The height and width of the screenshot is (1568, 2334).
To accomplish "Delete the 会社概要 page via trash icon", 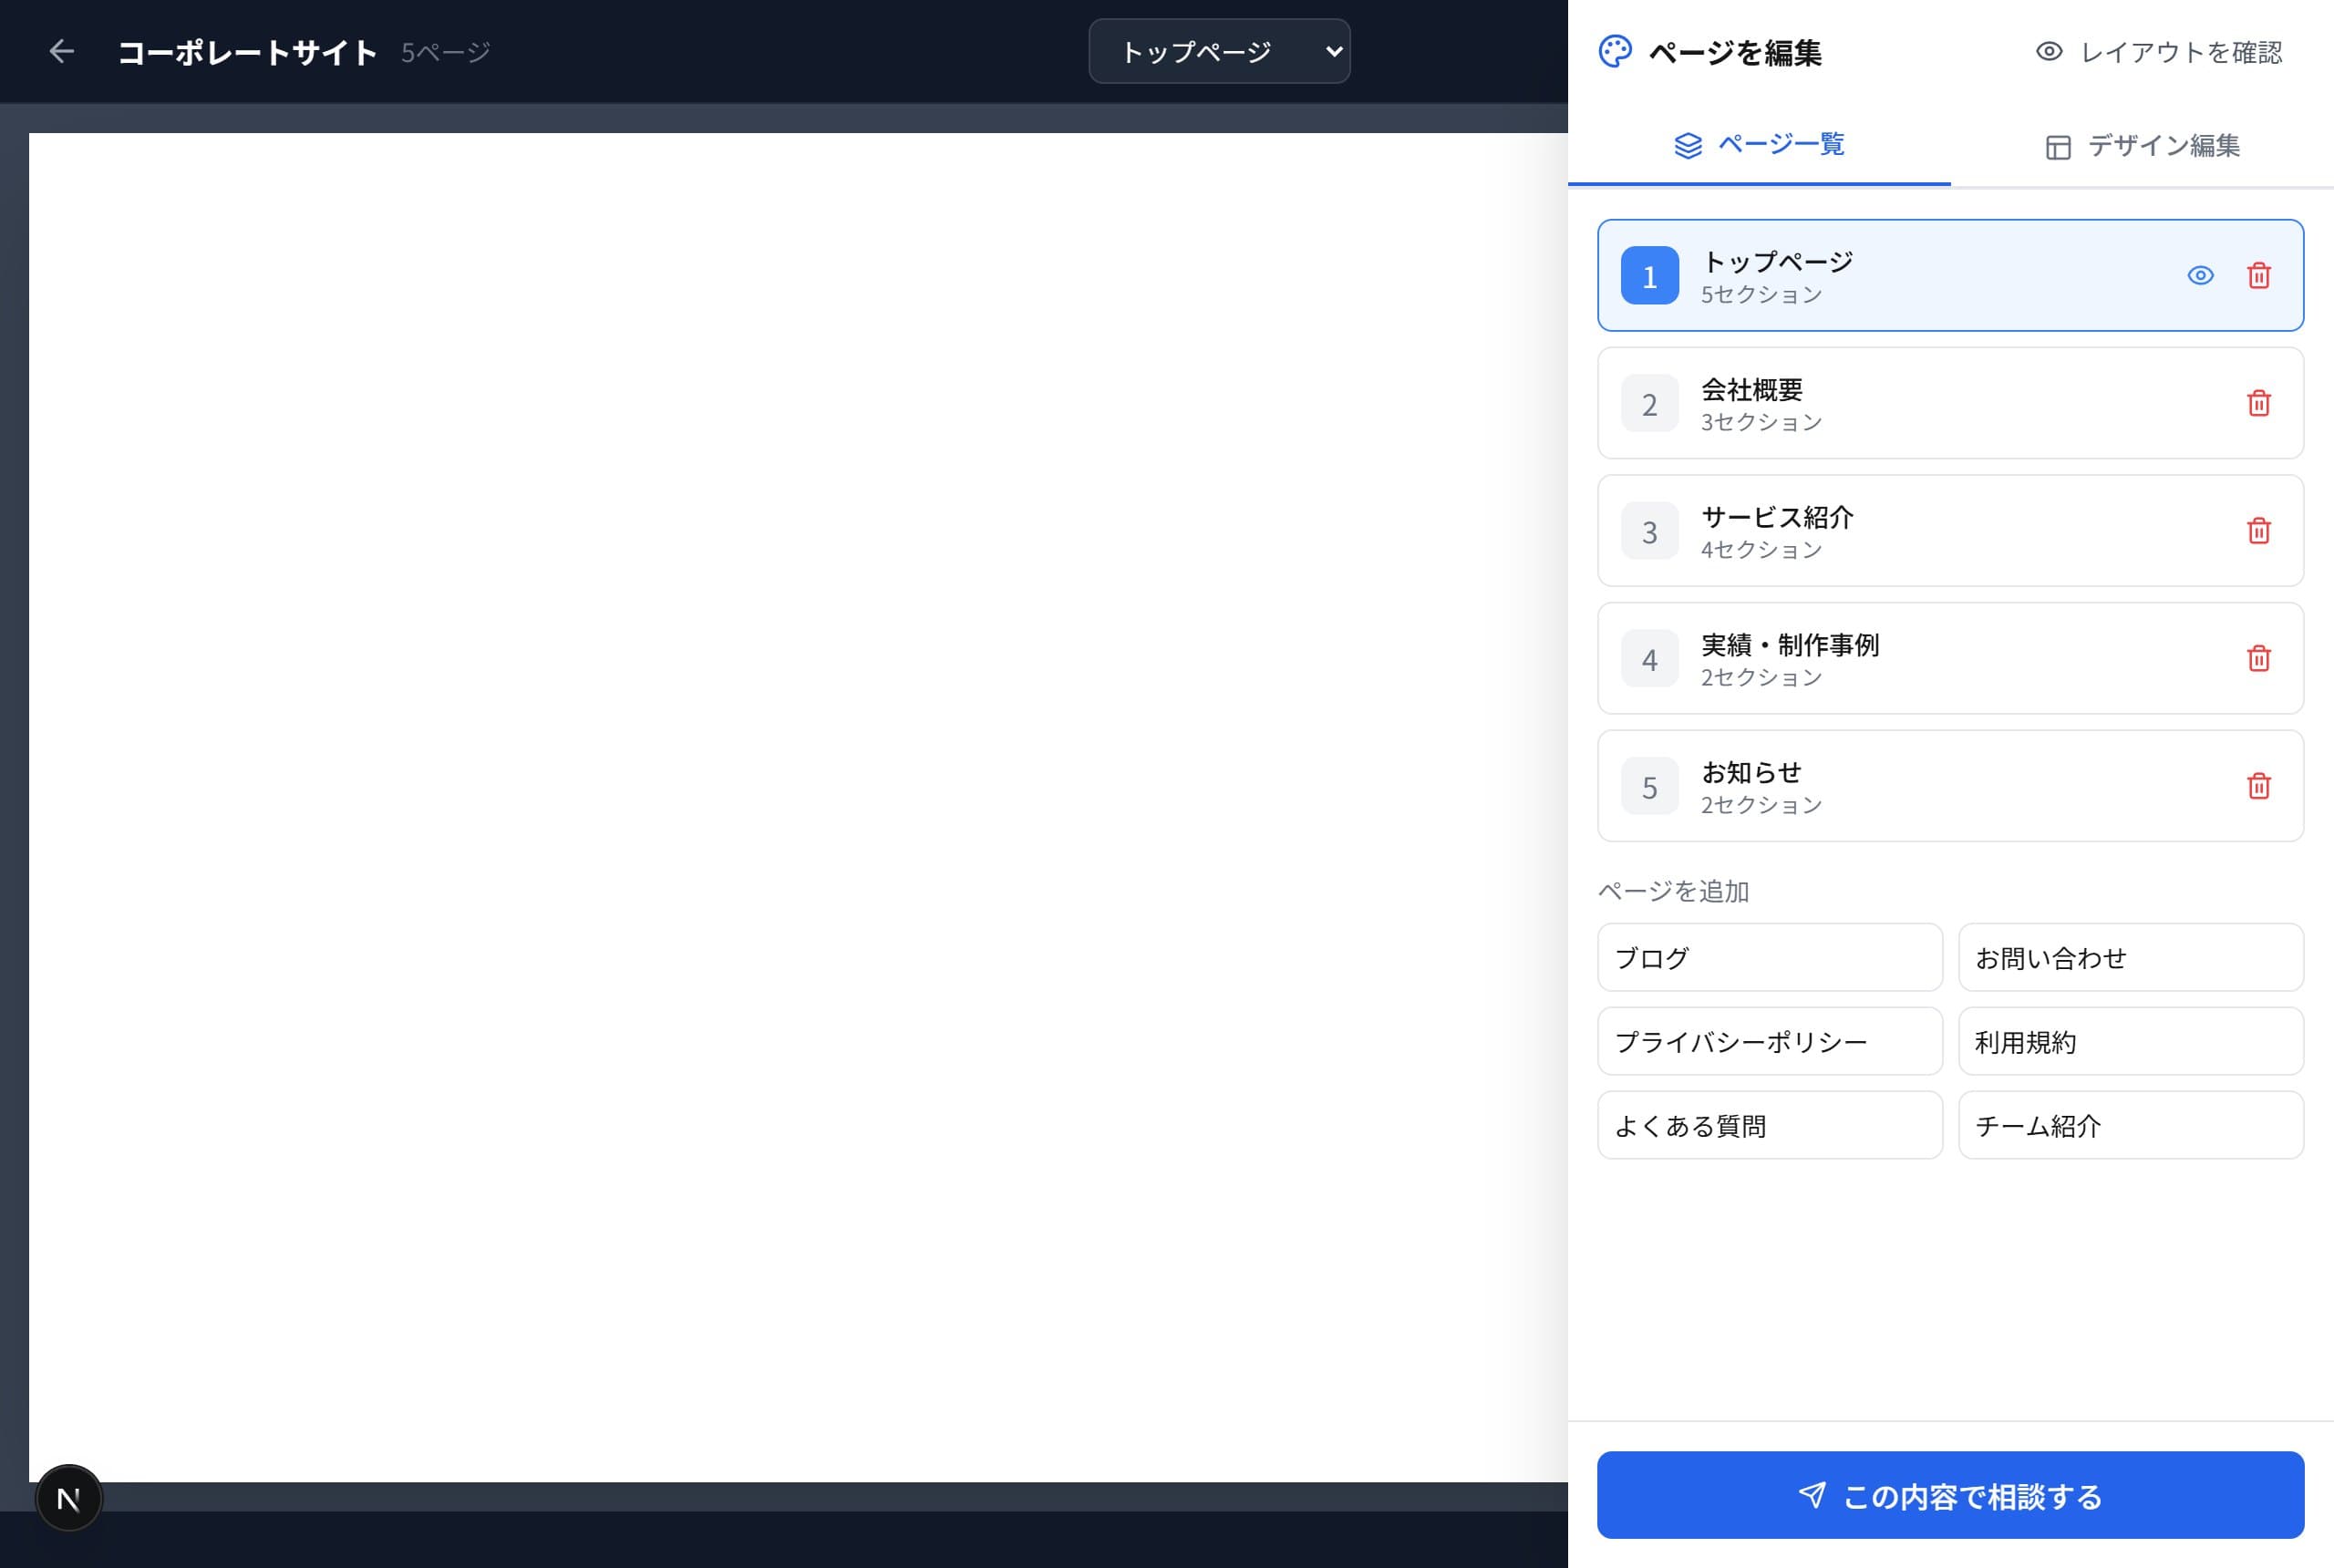I will [2259, 403].
